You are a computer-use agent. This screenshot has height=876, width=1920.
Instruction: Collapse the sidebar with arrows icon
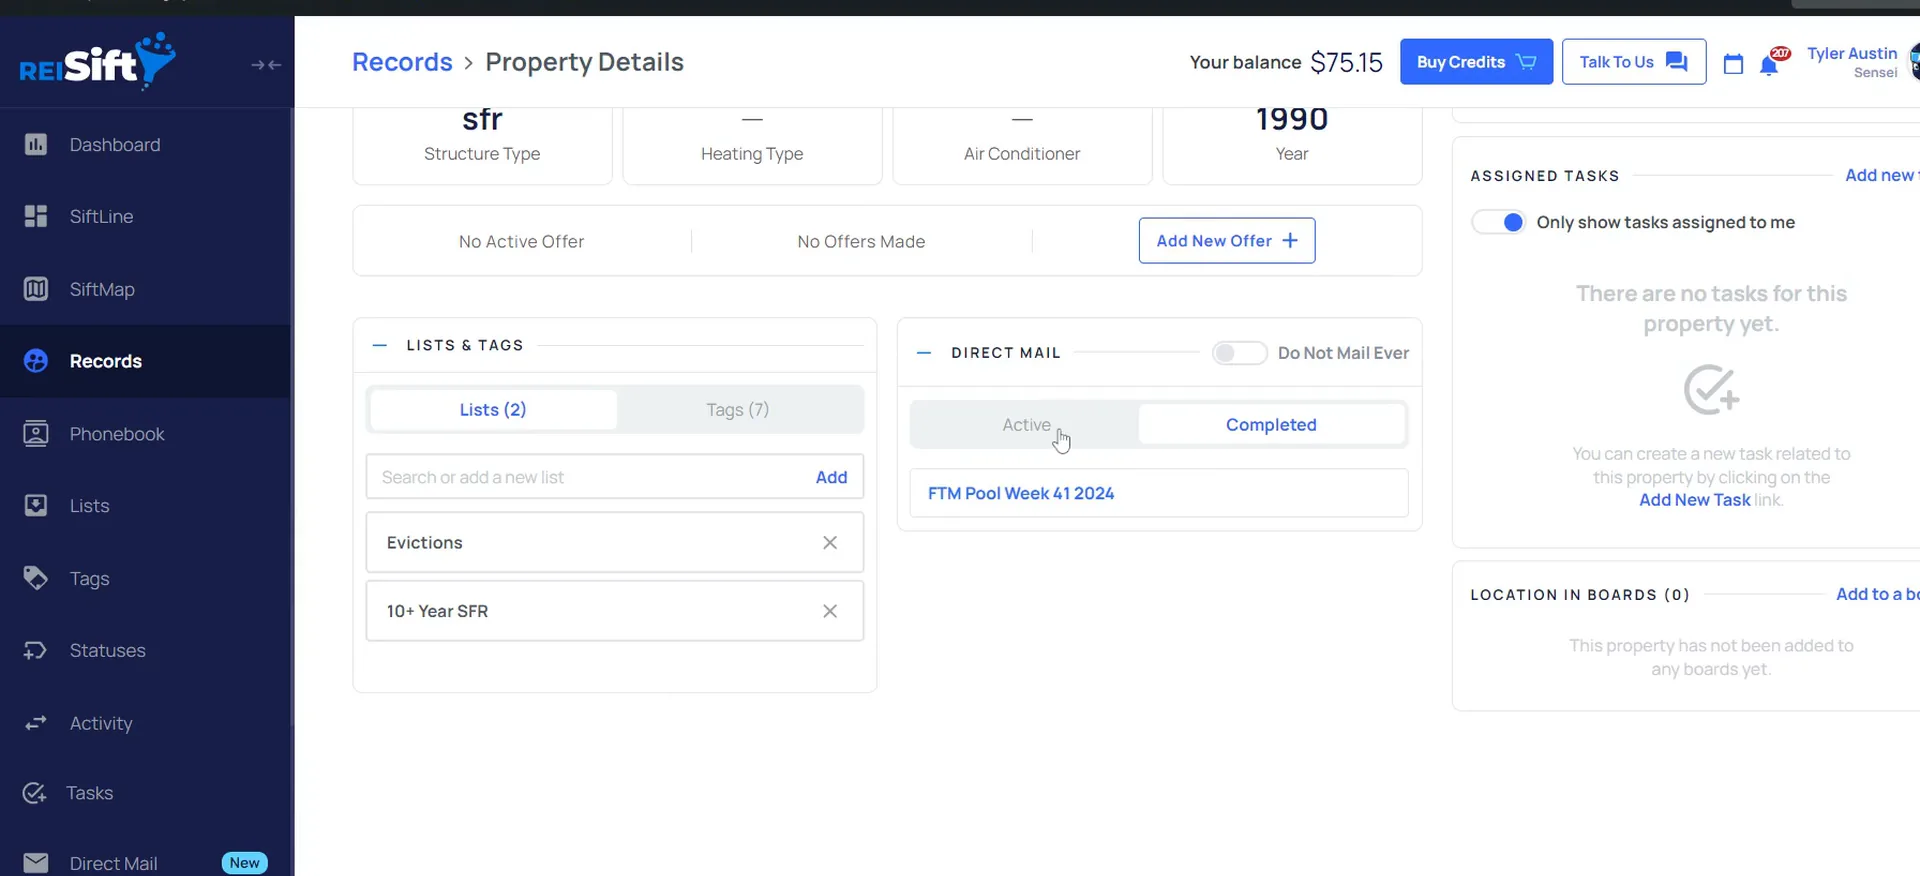pyautogui.click(x=266, y=65)
